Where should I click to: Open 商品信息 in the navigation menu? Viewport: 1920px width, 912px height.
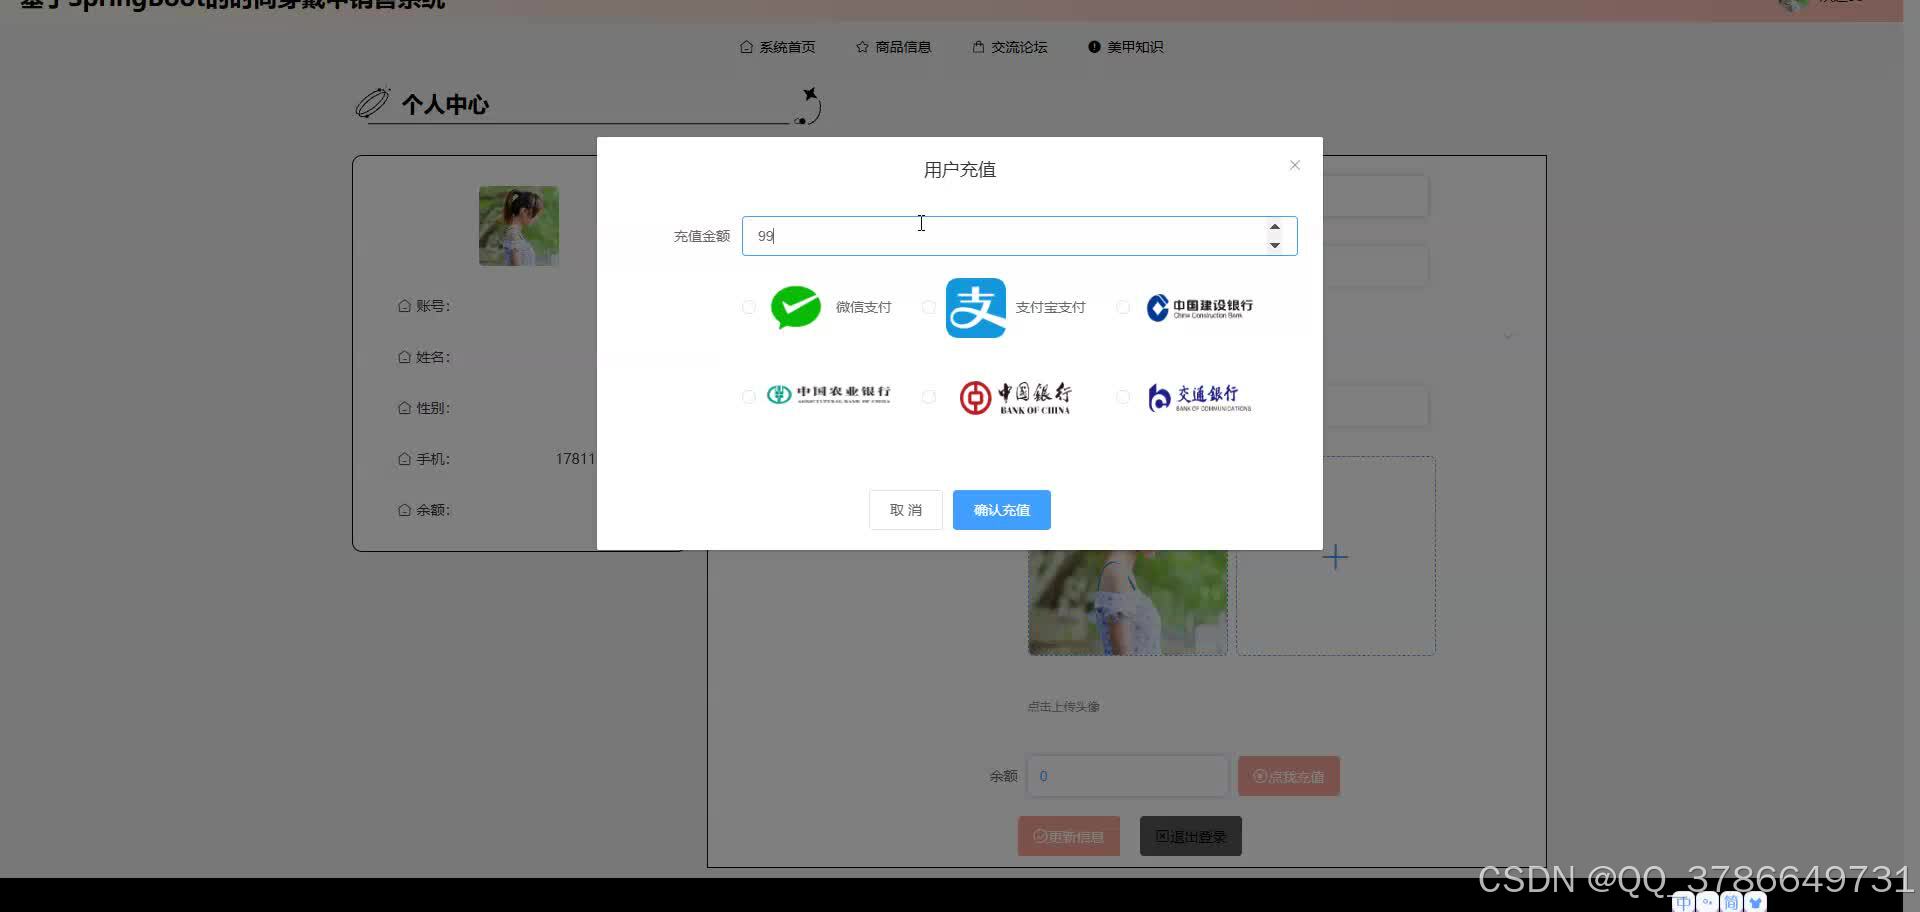click(x=903, y=47)
